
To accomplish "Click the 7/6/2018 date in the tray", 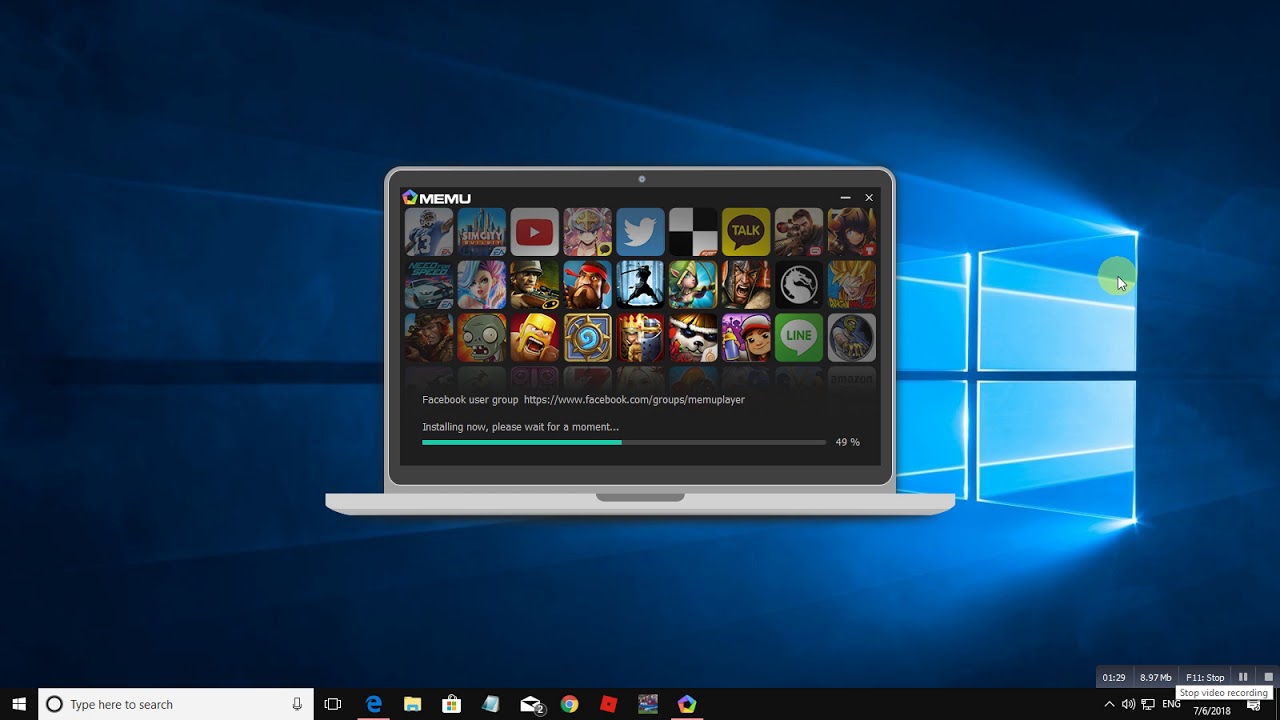I will click(x=1212, y=711).
